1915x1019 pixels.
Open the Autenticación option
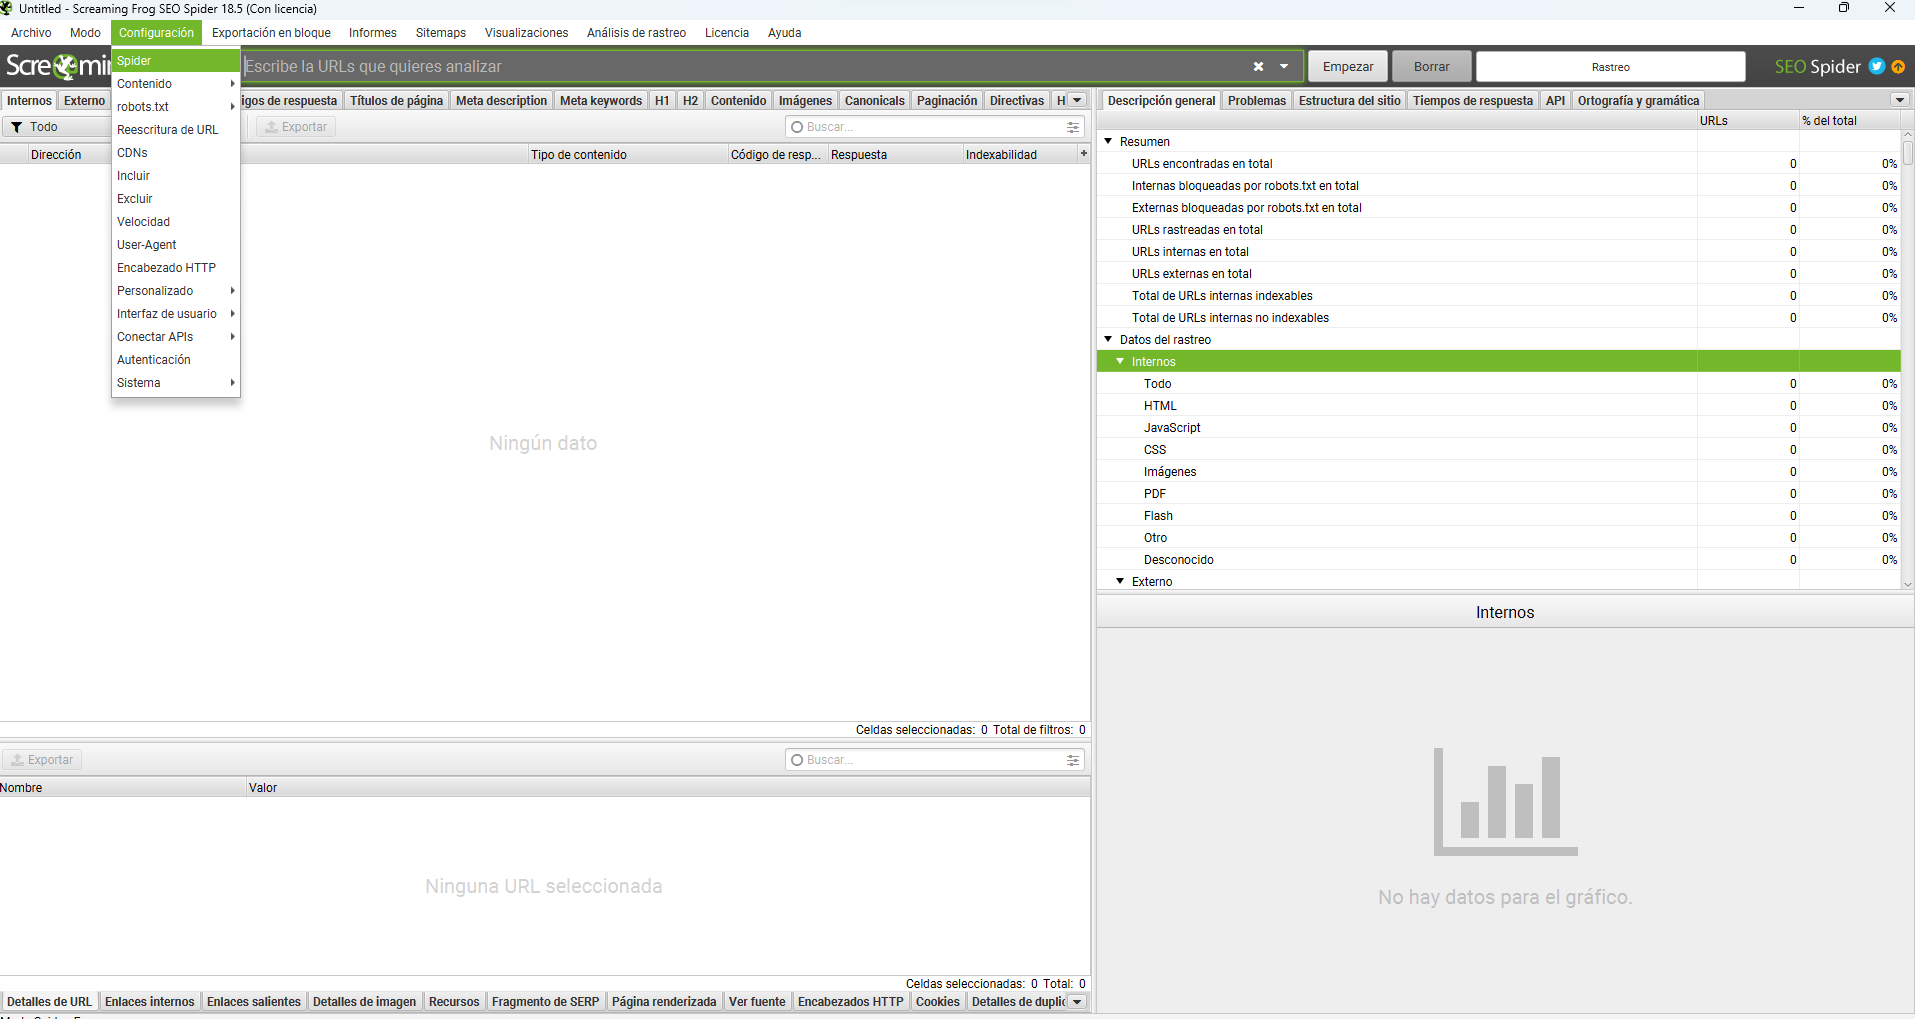tap(176, 360)
